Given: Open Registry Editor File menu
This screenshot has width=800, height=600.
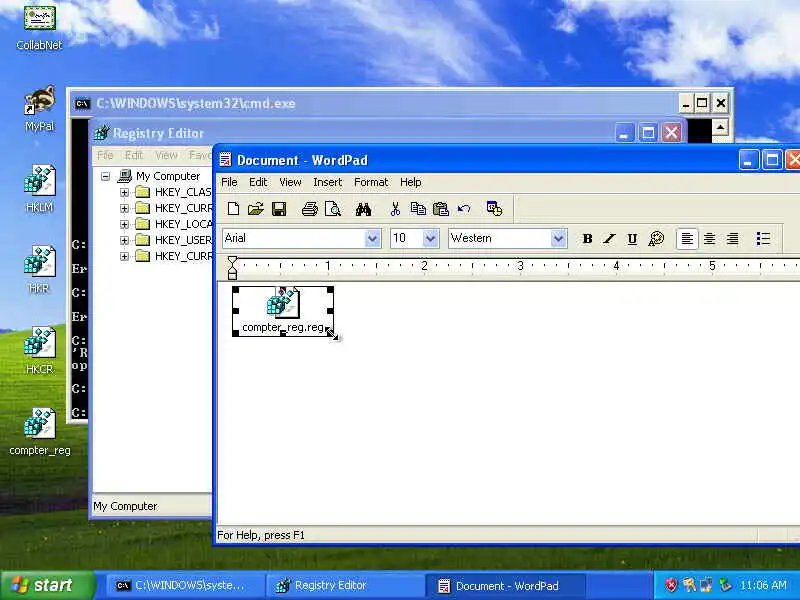Looking at the screenshot, I should (105, 155).
